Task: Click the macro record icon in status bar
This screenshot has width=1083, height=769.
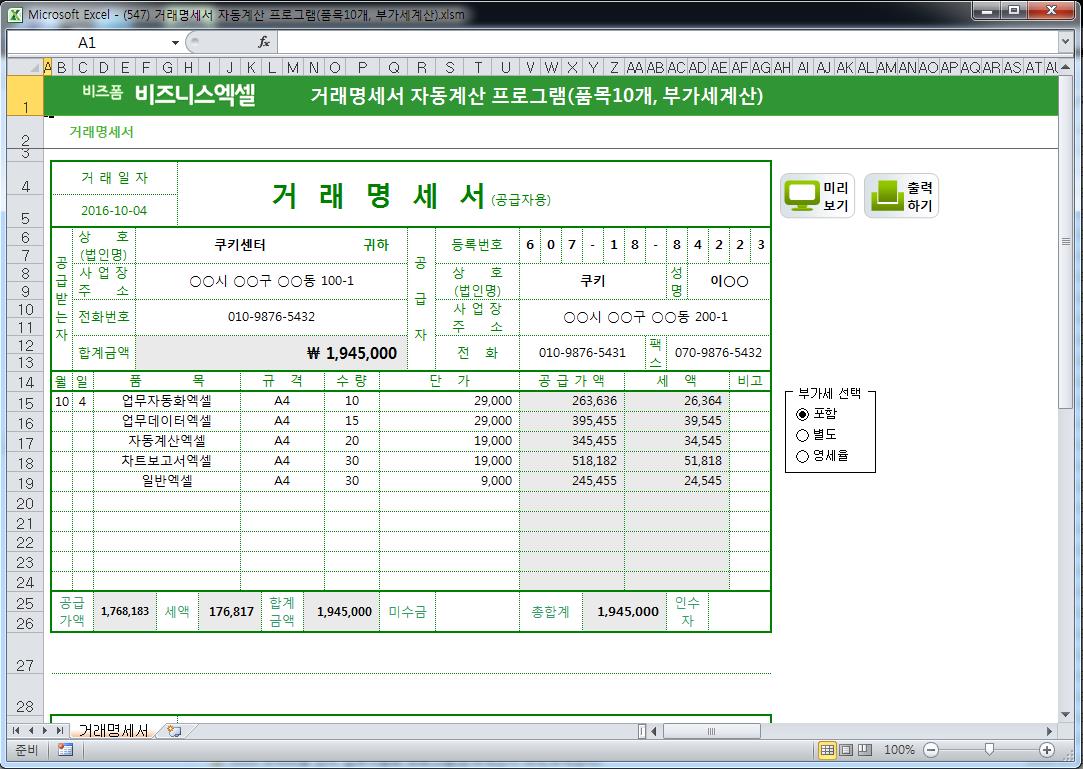Action: pyautogui.click(x=65, y=750)
